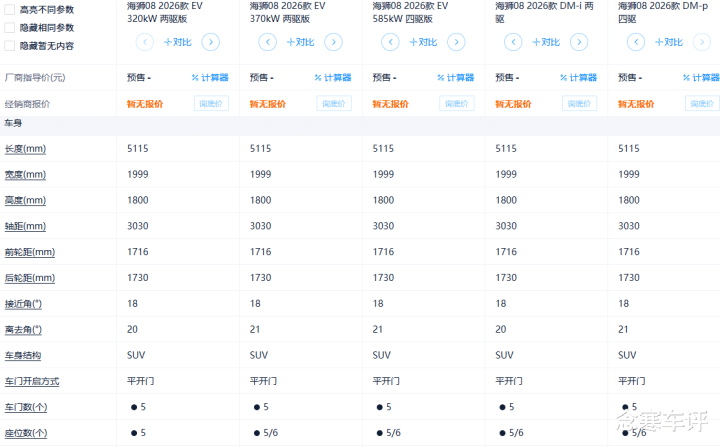The image size is (720, 447).
Task: Open 轴距(mm) parameter link
Action: (25, 226)
